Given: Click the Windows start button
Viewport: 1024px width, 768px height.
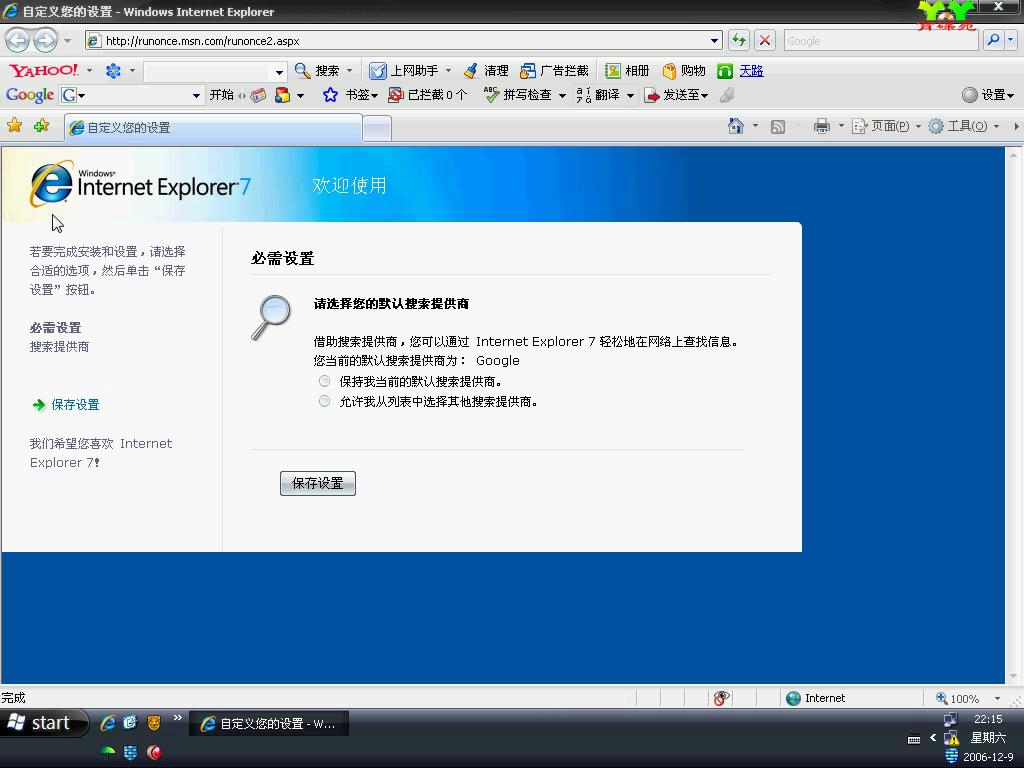Looking at the screenshot, I should tap(44, 723).
